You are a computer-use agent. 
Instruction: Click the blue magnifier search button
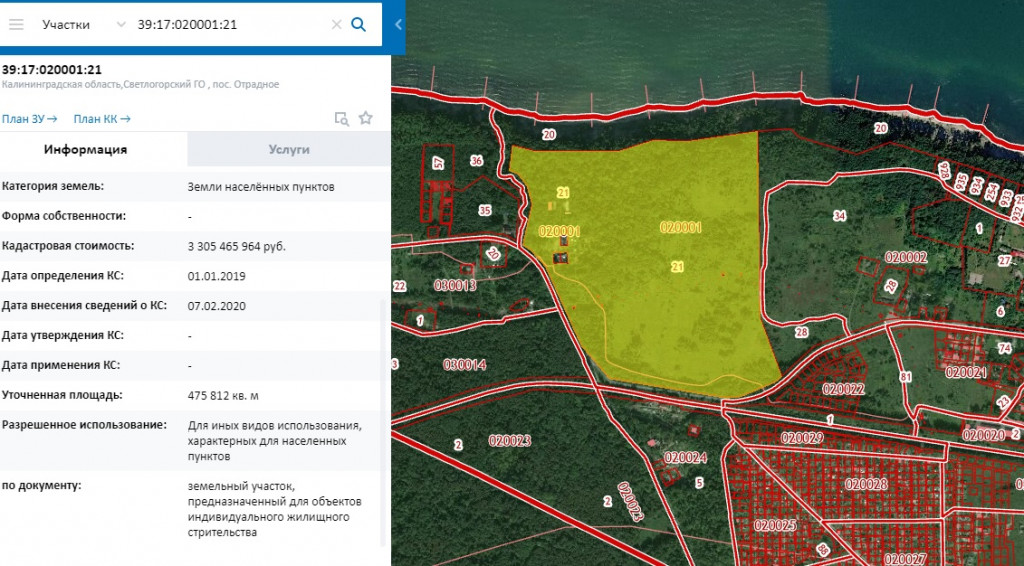pos(359,24)
